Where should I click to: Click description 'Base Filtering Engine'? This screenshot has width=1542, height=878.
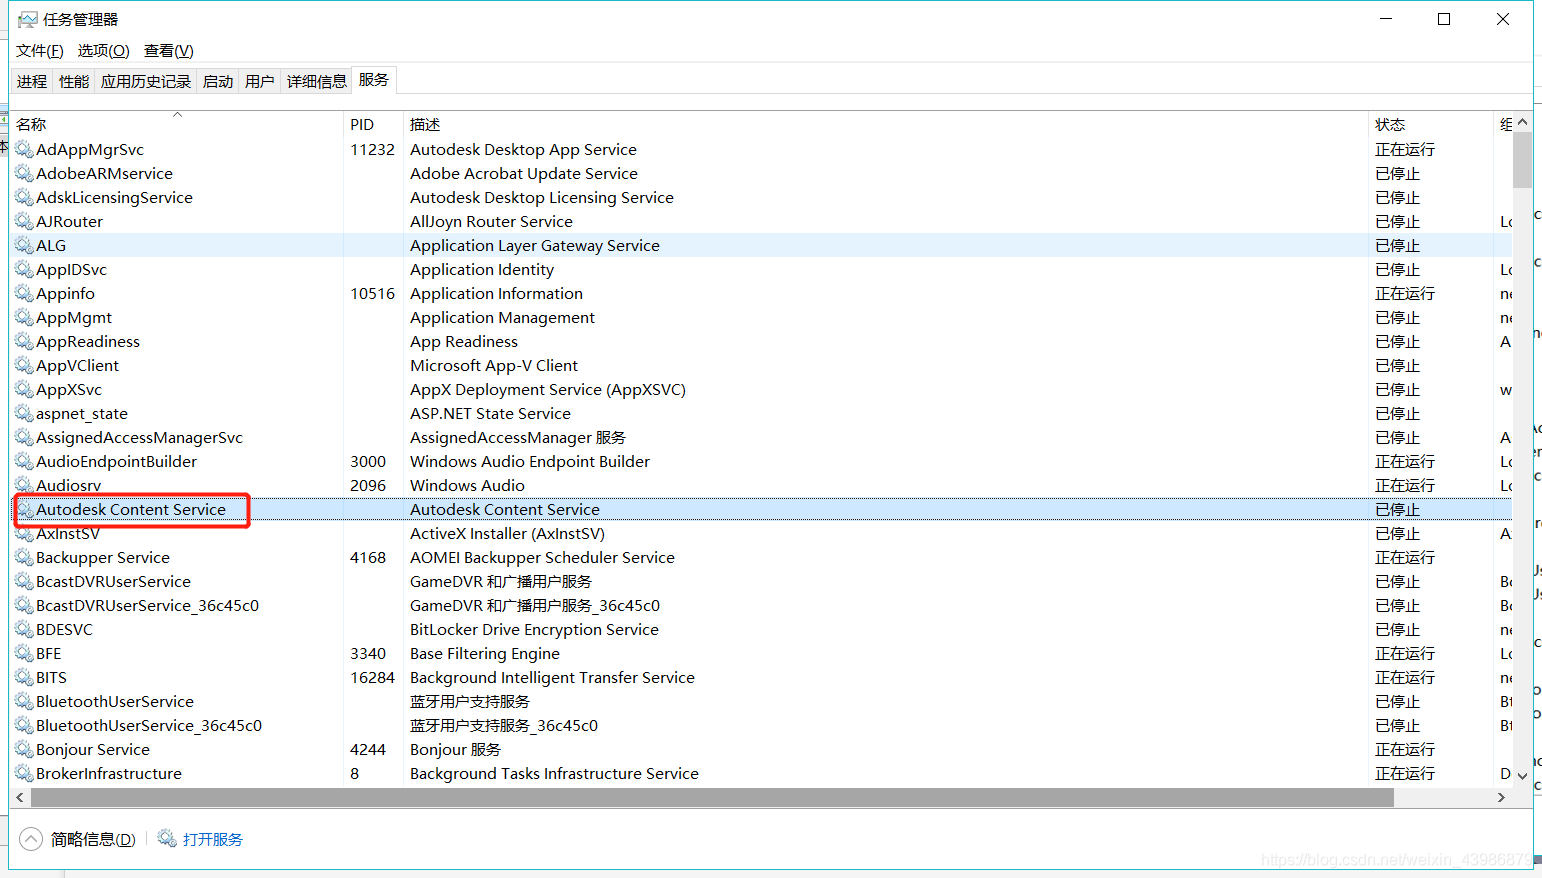coord(485,653)
